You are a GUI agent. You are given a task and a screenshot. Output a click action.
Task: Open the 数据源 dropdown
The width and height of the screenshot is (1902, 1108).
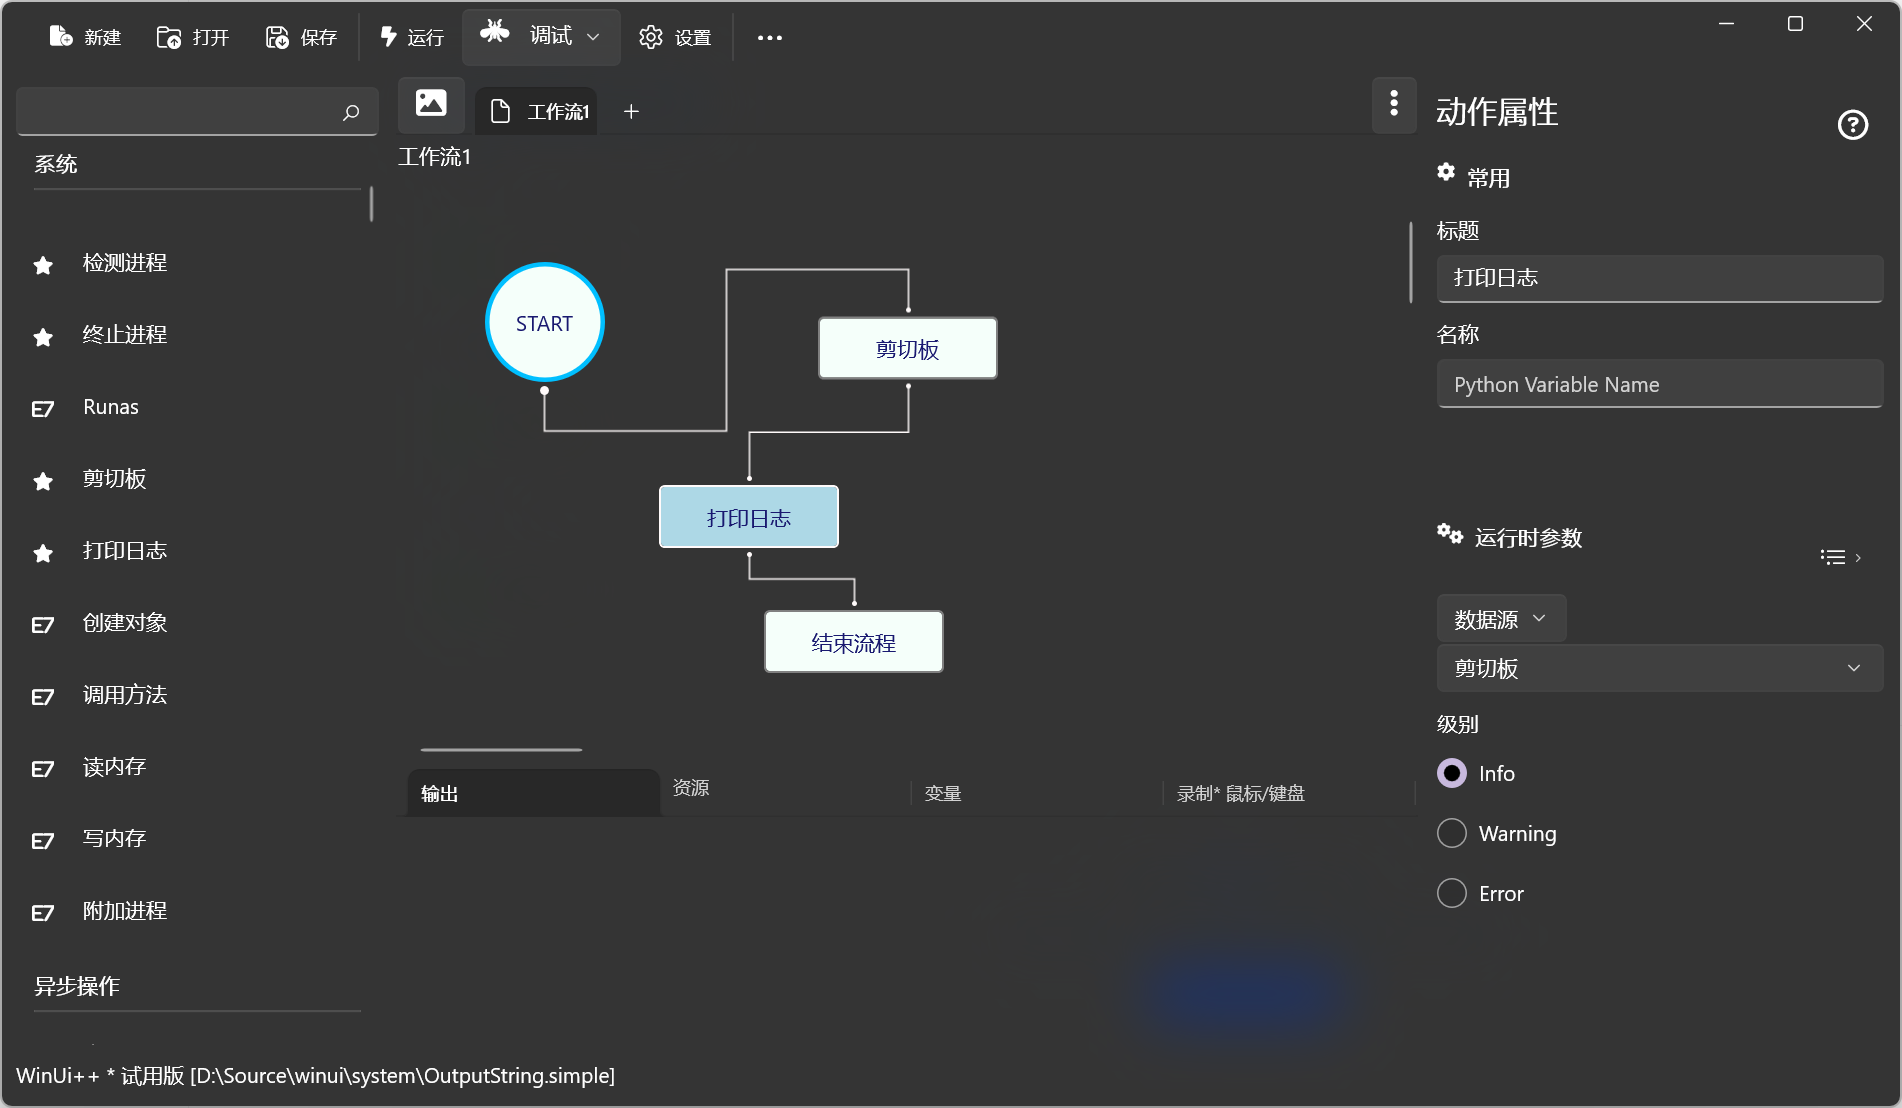pos(1500,619)
